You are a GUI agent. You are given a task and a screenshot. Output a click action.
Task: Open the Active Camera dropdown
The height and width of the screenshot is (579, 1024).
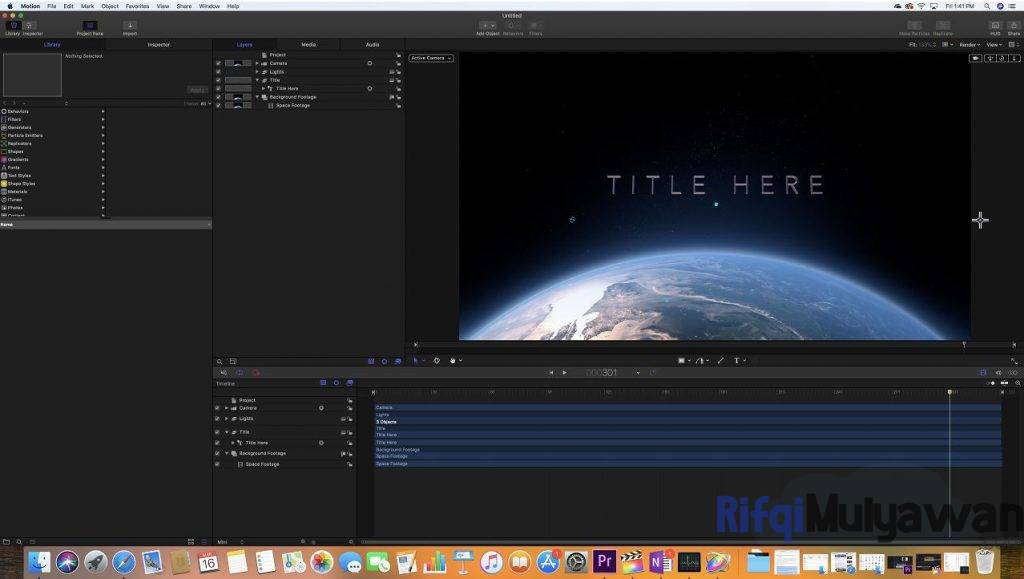click(x=430, y=58)
